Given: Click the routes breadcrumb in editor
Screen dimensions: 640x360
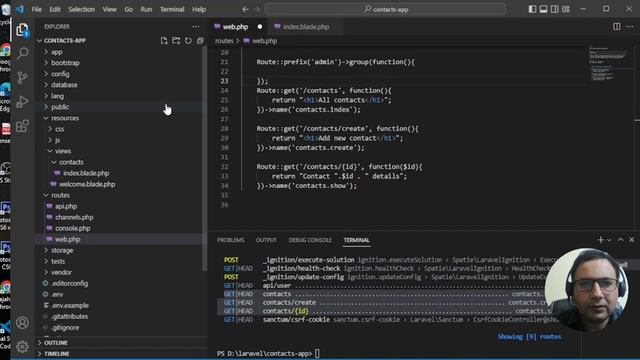Looking at the screenshot, I should coord(224,41).
